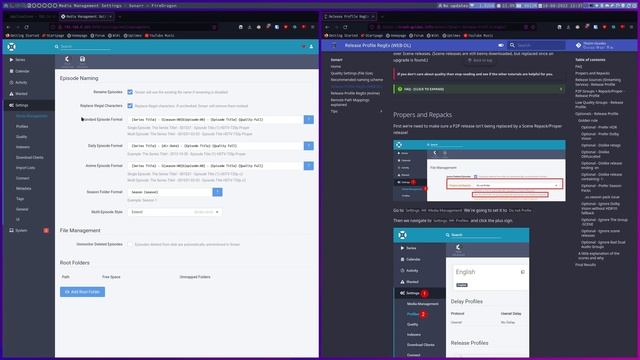
Task: Jump to Golden rule in table of contents
Action: coord(588,120)
